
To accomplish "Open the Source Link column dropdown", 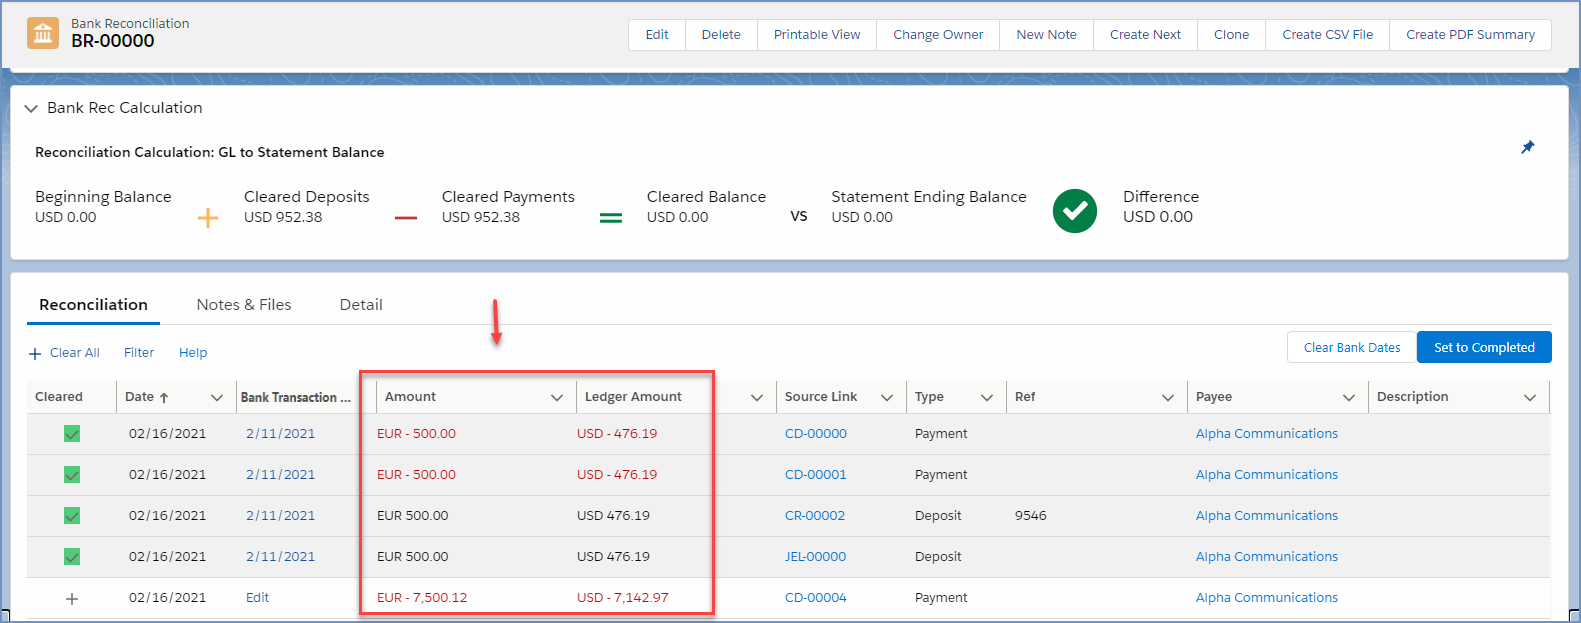I will coord(886,397).
